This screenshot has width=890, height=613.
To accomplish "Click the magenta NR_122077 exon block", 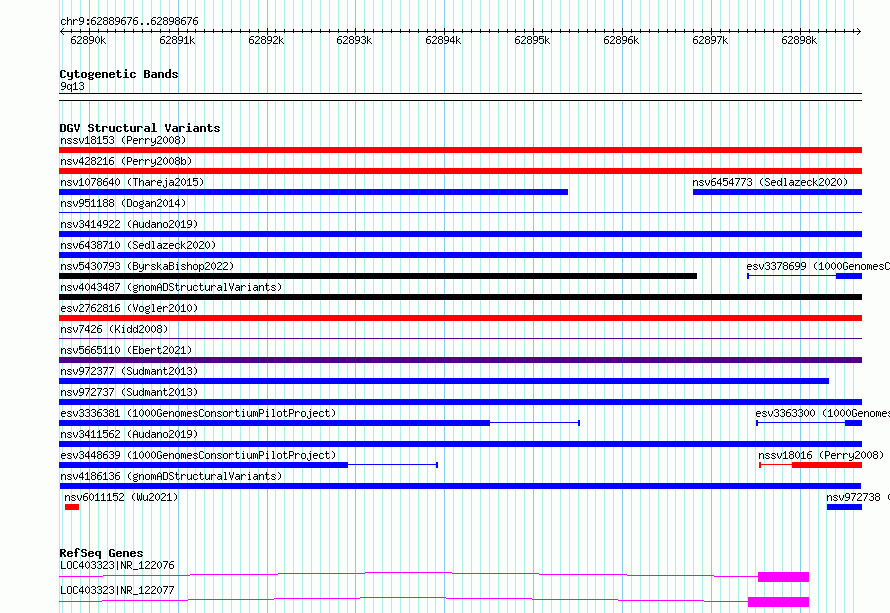I will point(778,602).
